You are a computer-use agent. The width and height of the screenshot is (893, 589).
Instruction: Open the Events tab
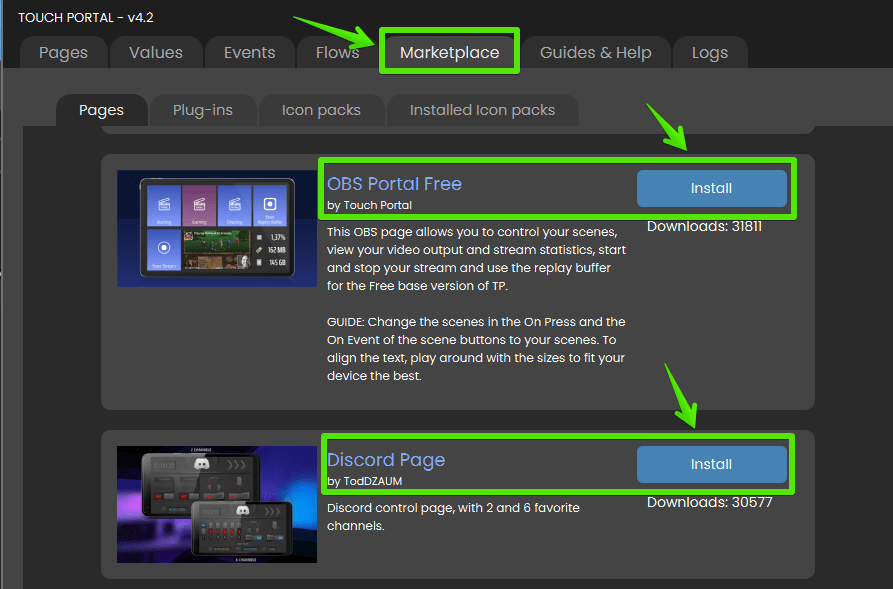pos(249,52)
